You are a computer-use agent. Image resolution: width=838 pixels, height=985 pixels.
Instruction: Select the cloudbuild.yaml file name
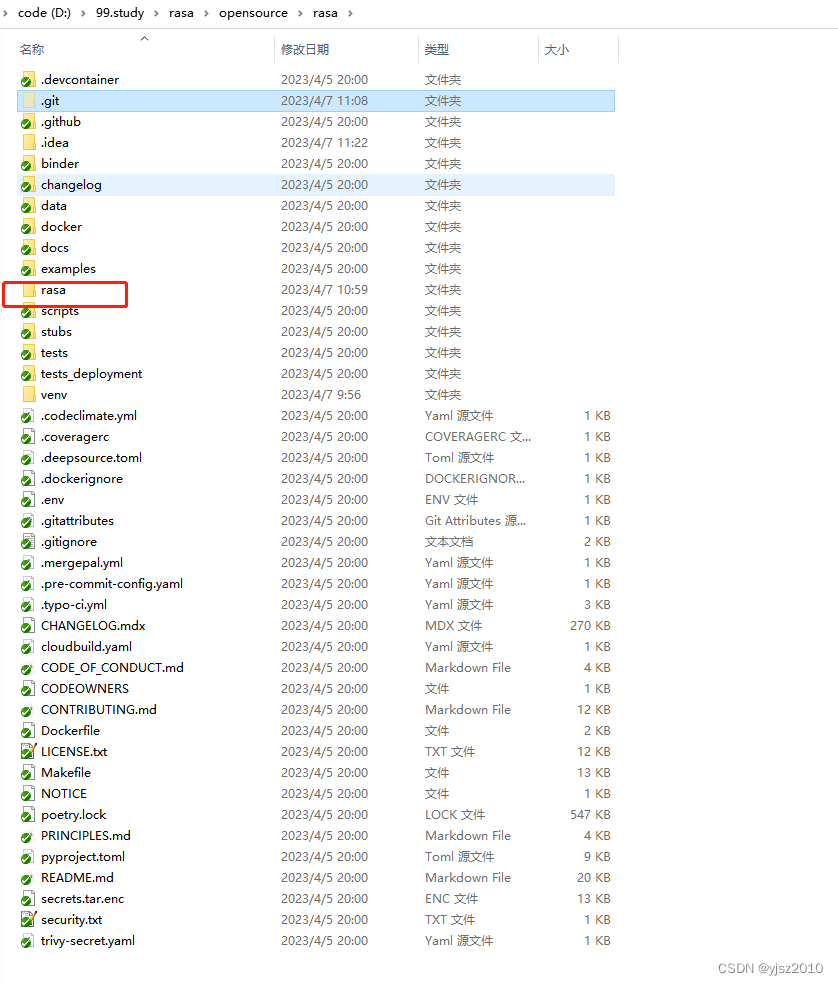pos(86,647)
